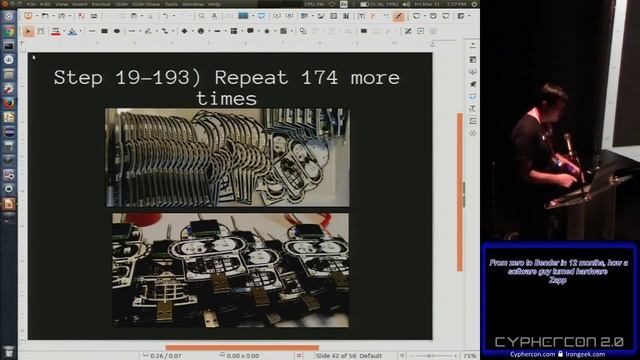Screen dimensions: 640x360
Task: Open the Tools menu
Action: 171,4
